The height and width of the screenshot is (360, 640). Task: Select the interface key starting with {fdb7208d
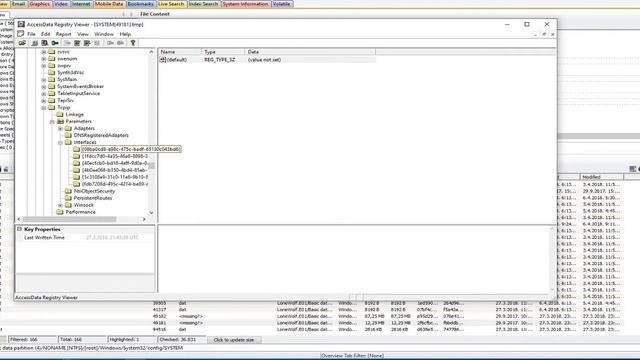(115, 184)
